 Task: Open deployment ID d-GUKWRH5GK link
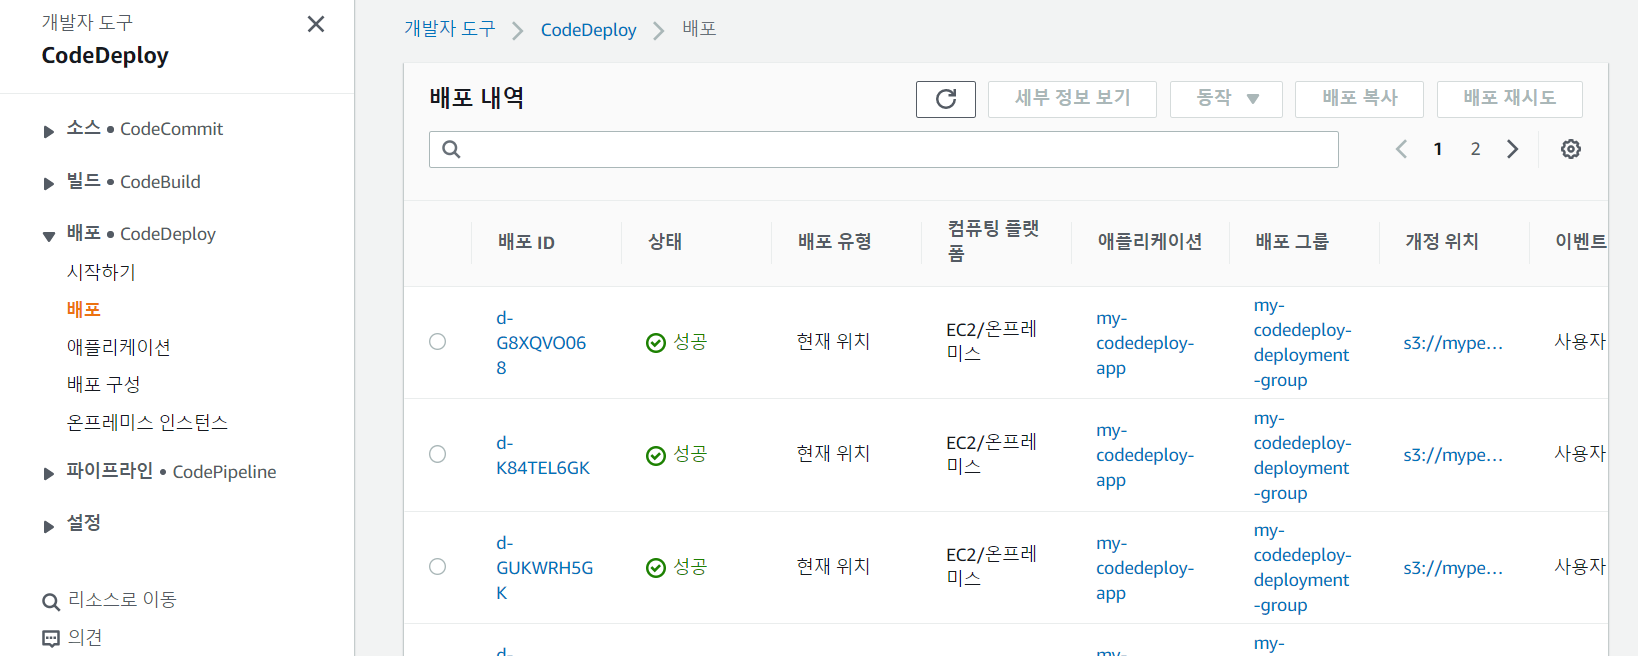pos(545,568)
